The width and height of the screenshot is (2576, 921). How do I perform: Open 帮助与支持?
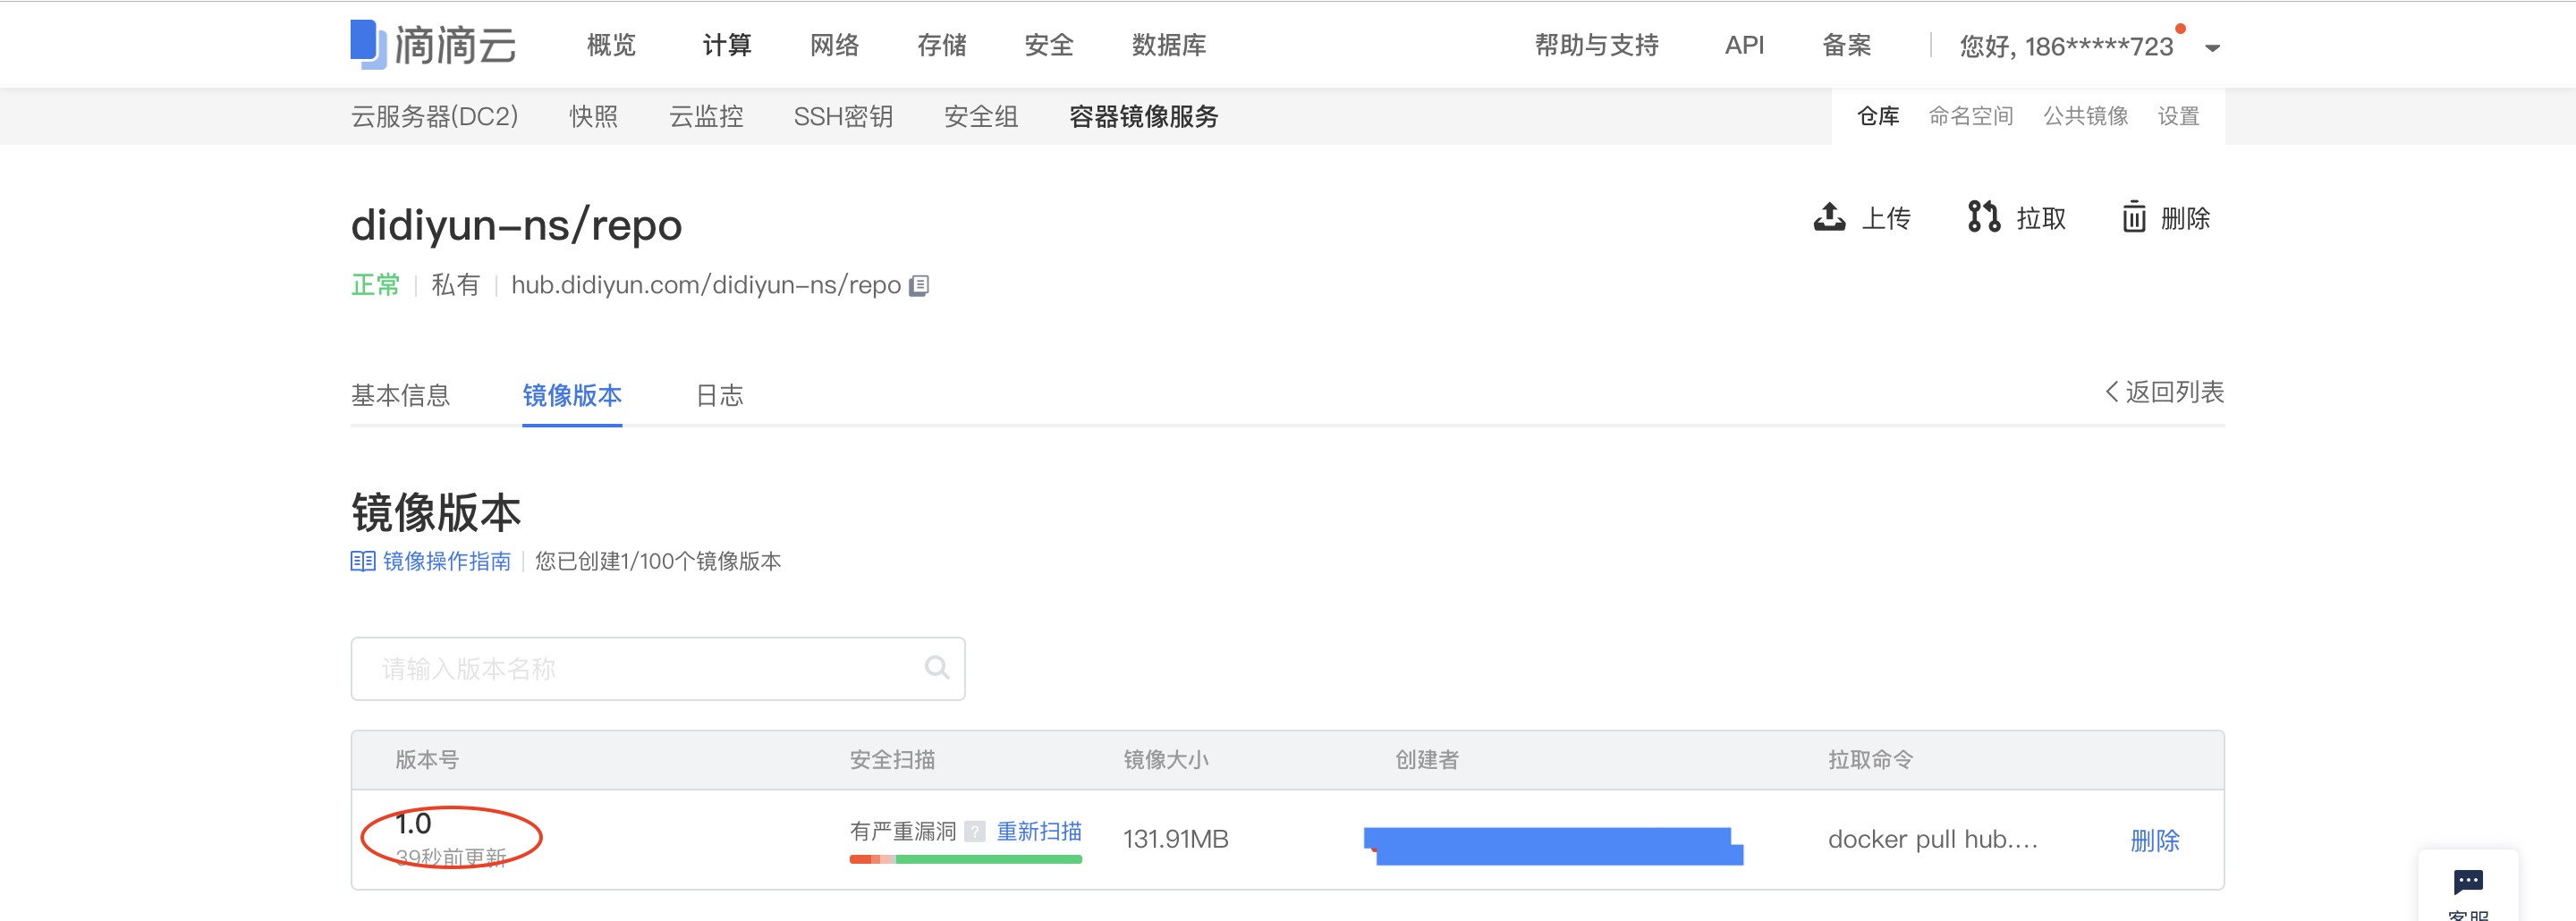[x=1597, y=45]
